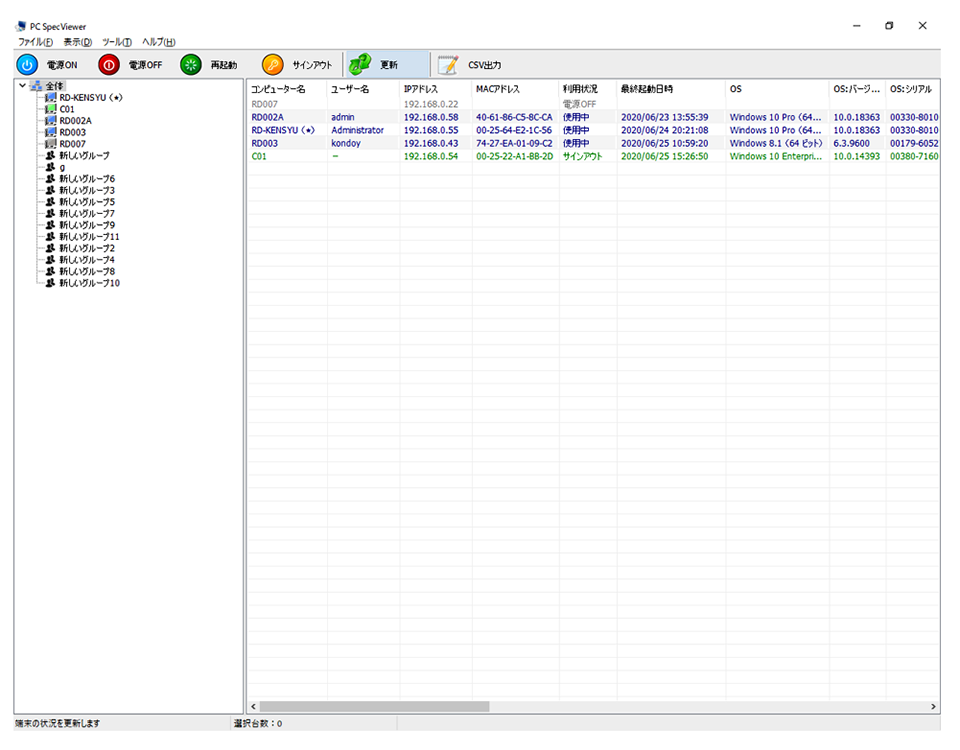Click the green 再起動 restart icon
This screenshot has width=960, height=750.
click(x=190, y=65)
